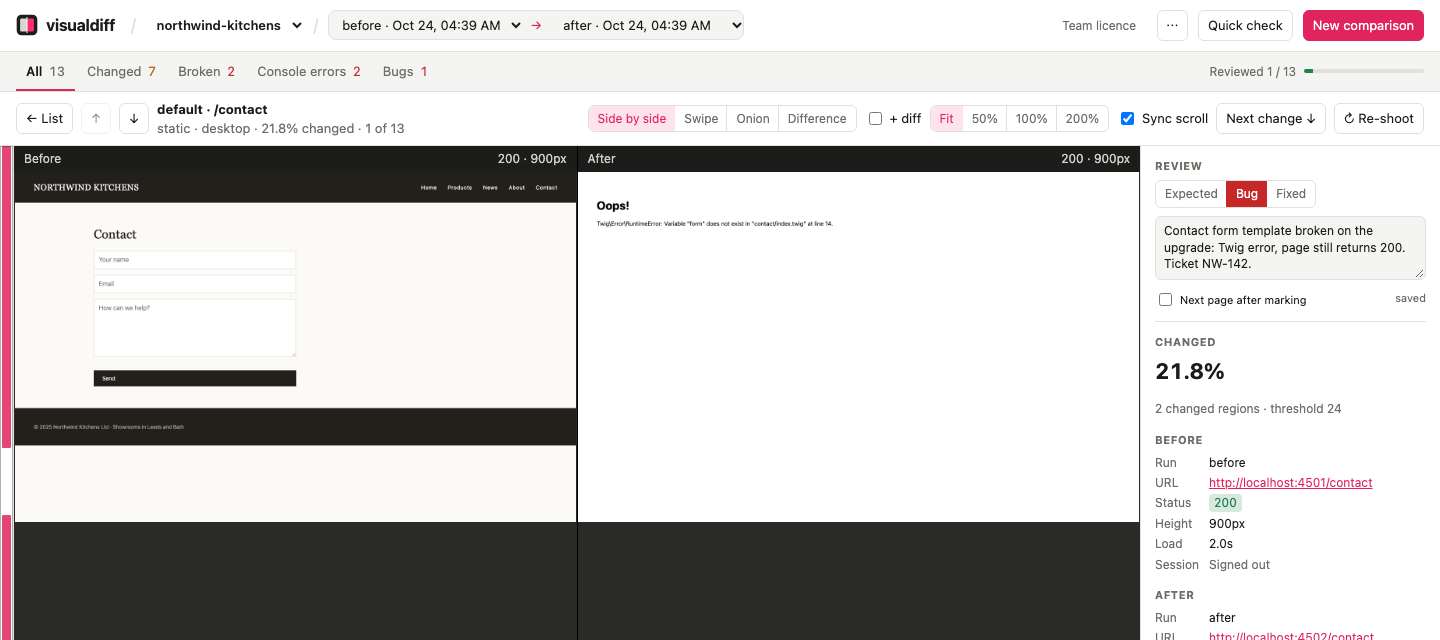The height and width of the screenshot is (640, 1440).
Task: Switch to the Changed tab
Action: click(x=121, y=71)
